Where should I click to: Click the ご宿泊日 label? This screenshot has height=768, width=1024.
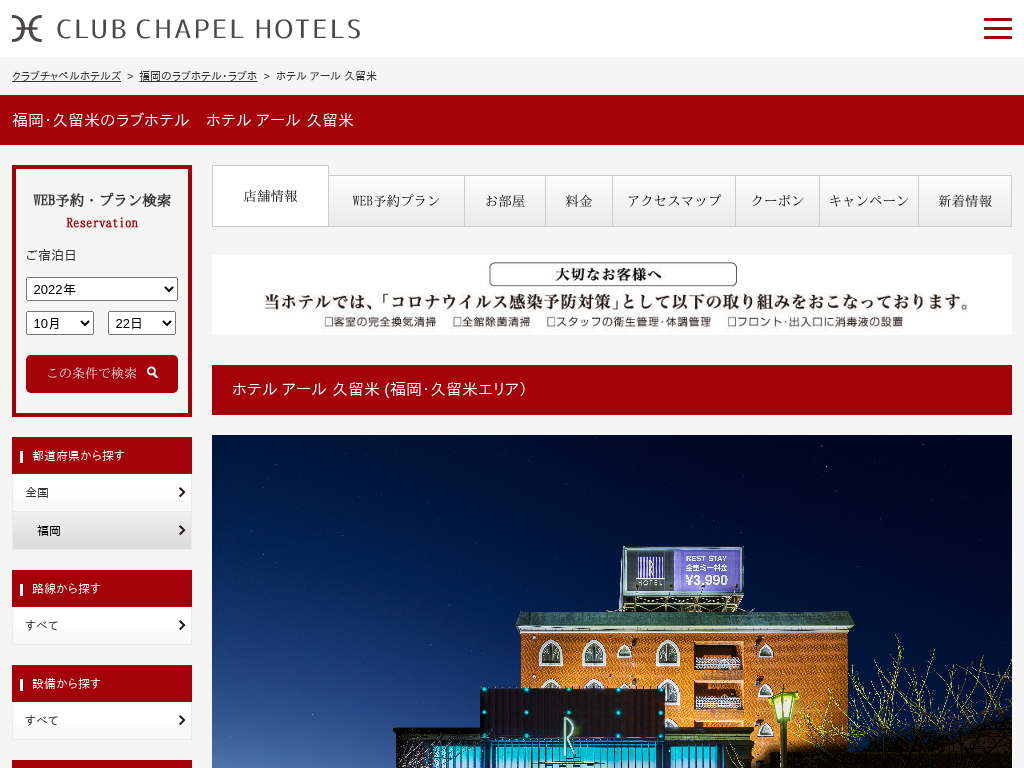coord(51,255)
